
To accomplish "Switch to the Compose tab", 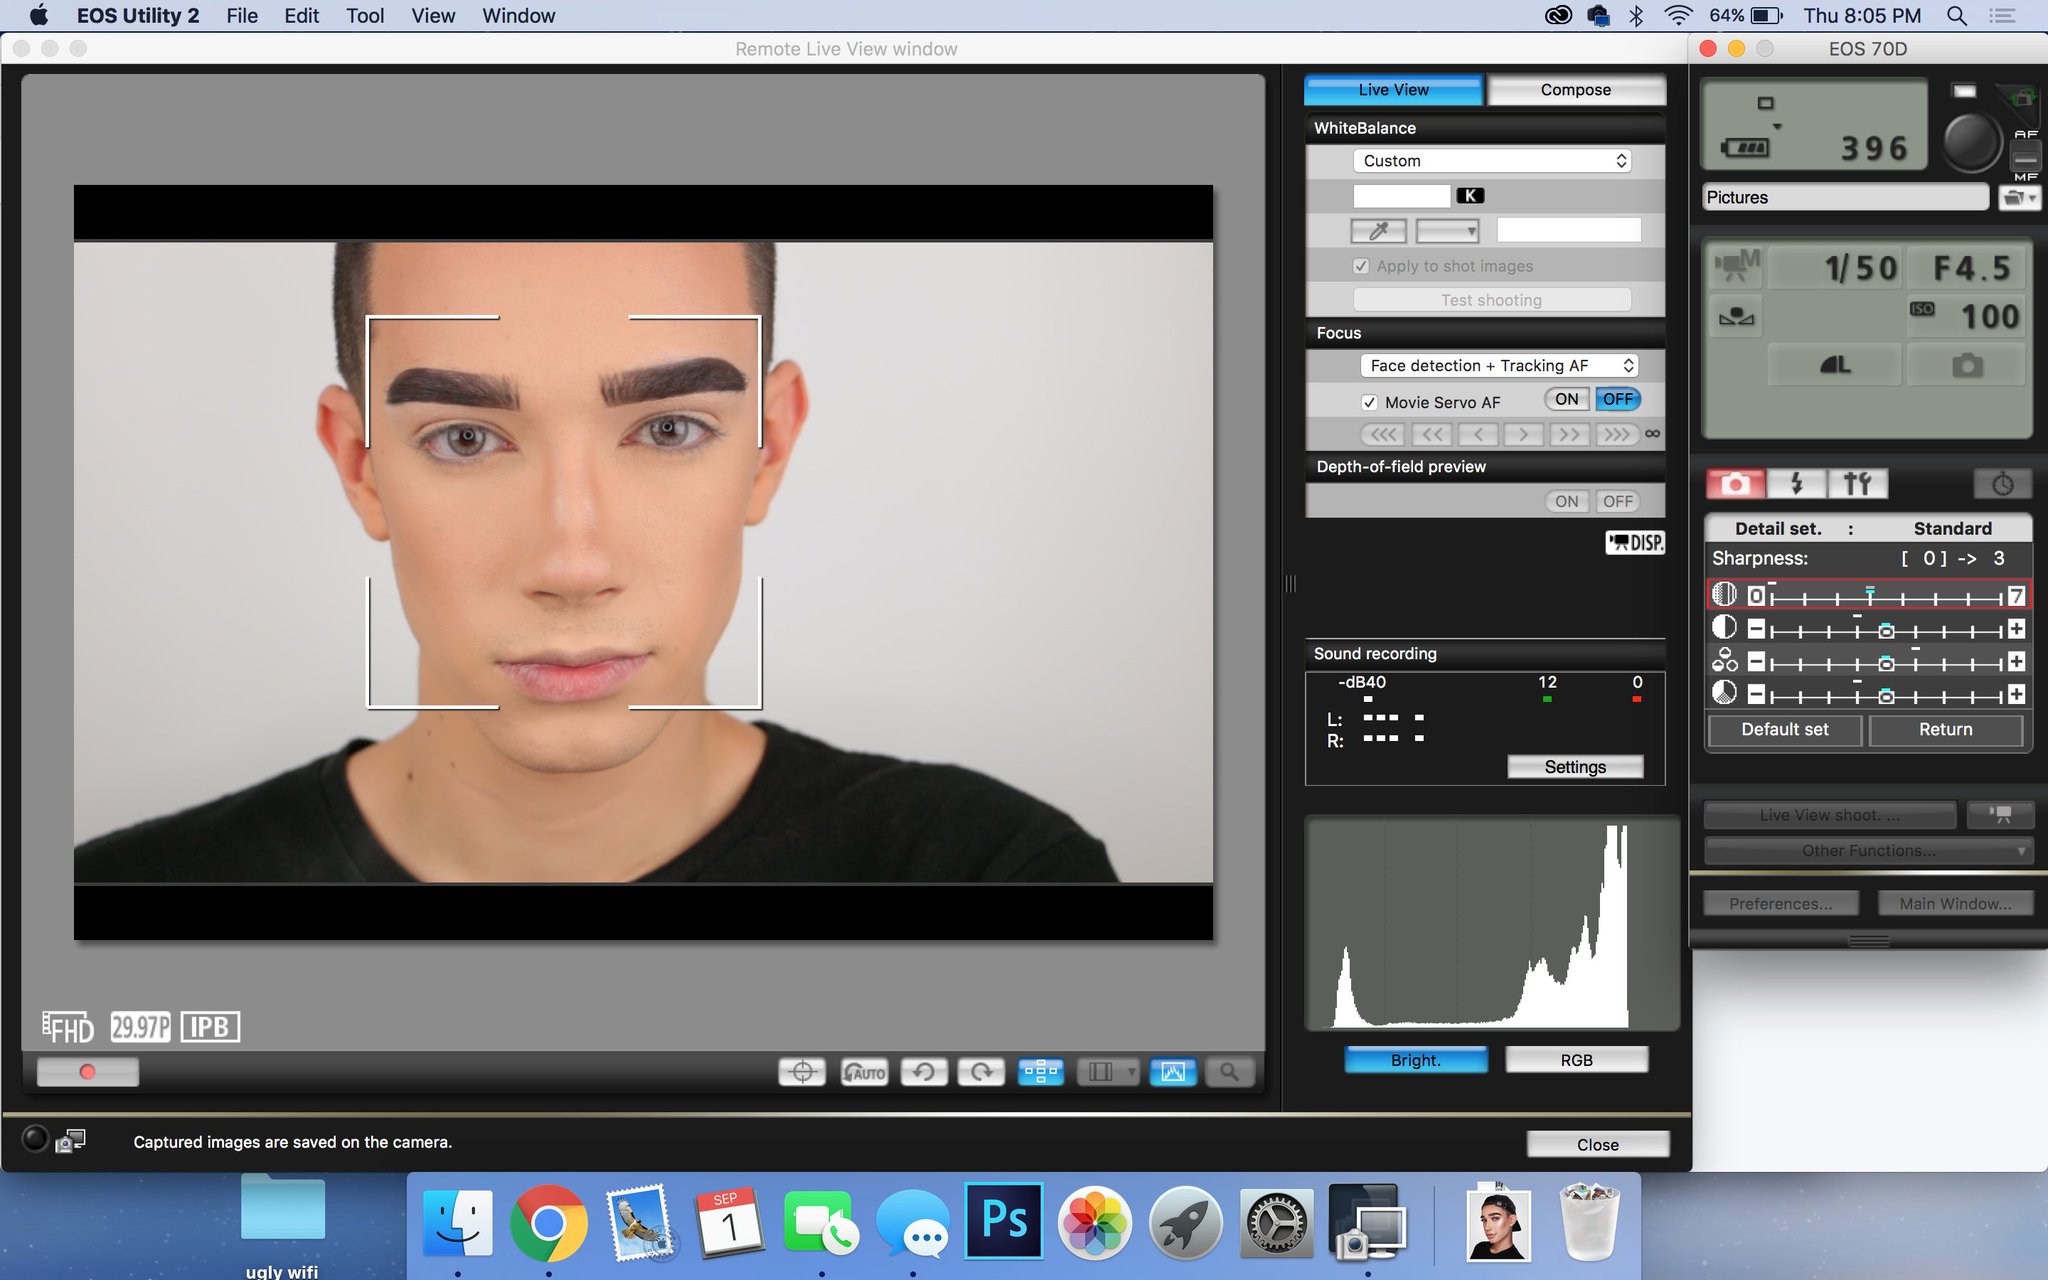I will click(1575, 90).
